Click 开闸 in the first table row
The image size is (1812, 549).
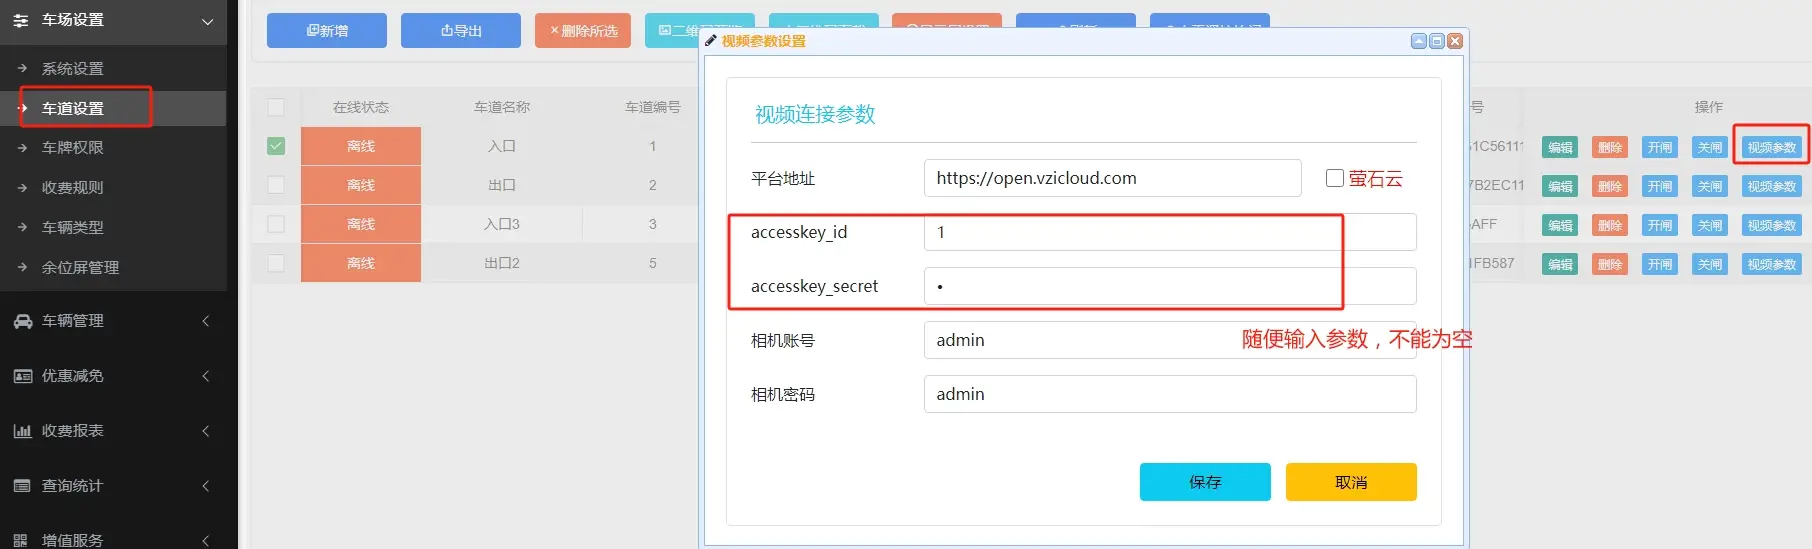[x=1660, y=147]
